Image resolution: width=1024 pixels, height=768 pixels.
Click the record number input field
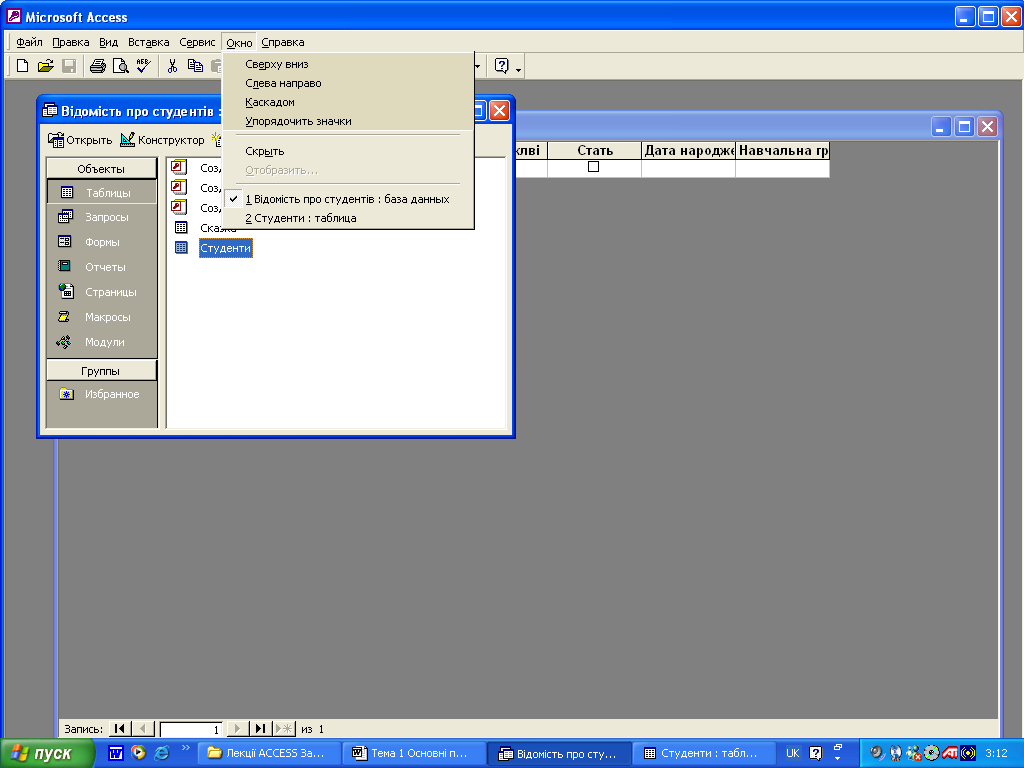coord(191,729)
